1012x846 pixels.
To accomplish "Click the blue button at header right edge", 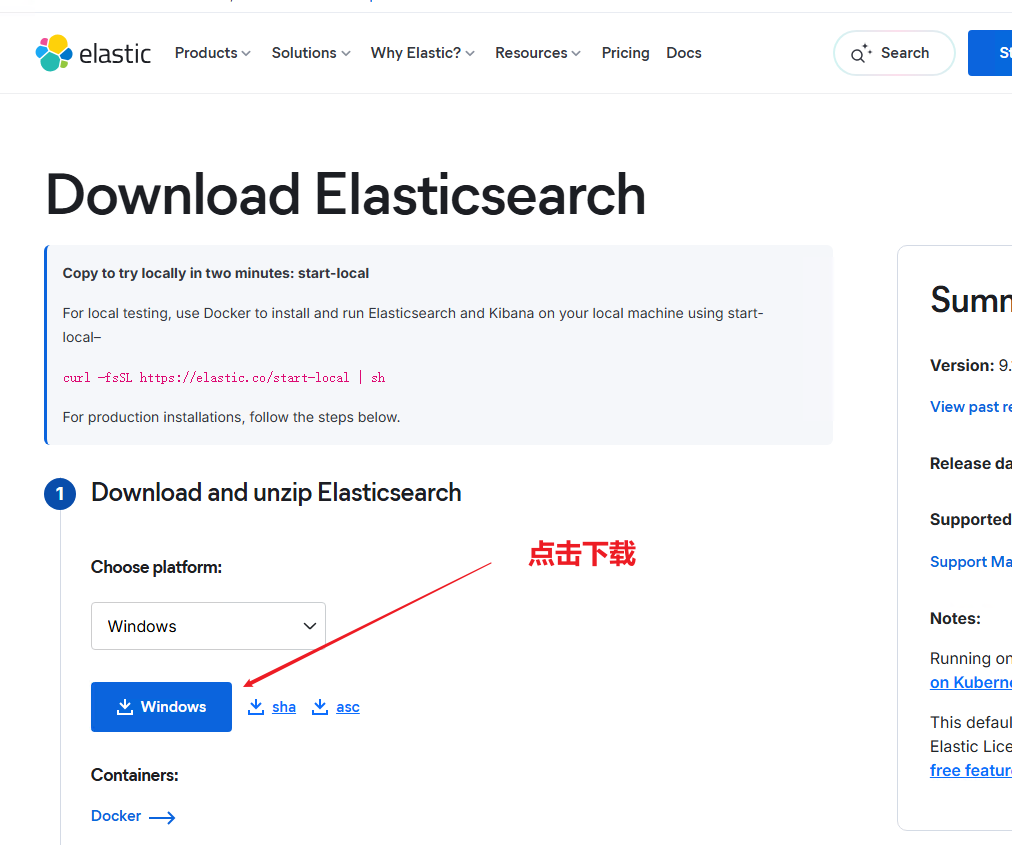I will pos(990,53).
